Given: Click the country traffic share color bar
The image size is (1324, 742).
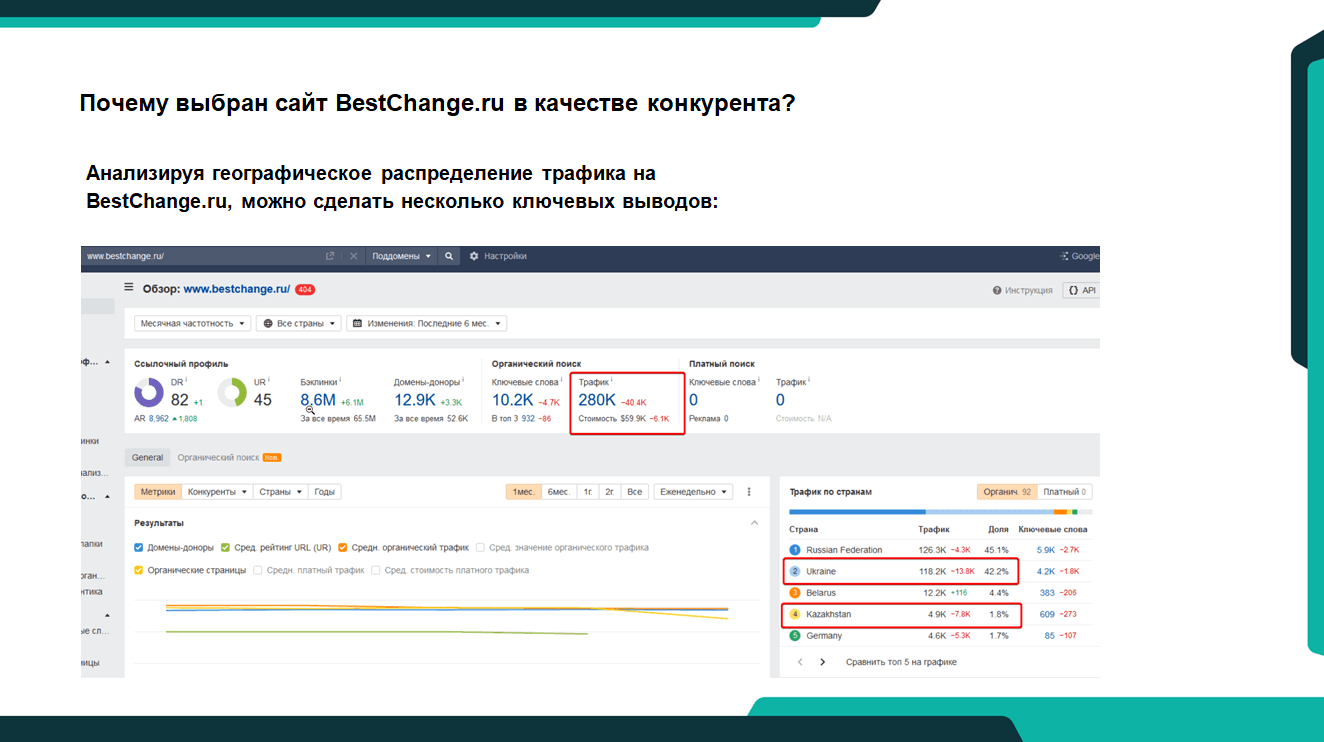Looking at the screenshot, I should [938, 512].
